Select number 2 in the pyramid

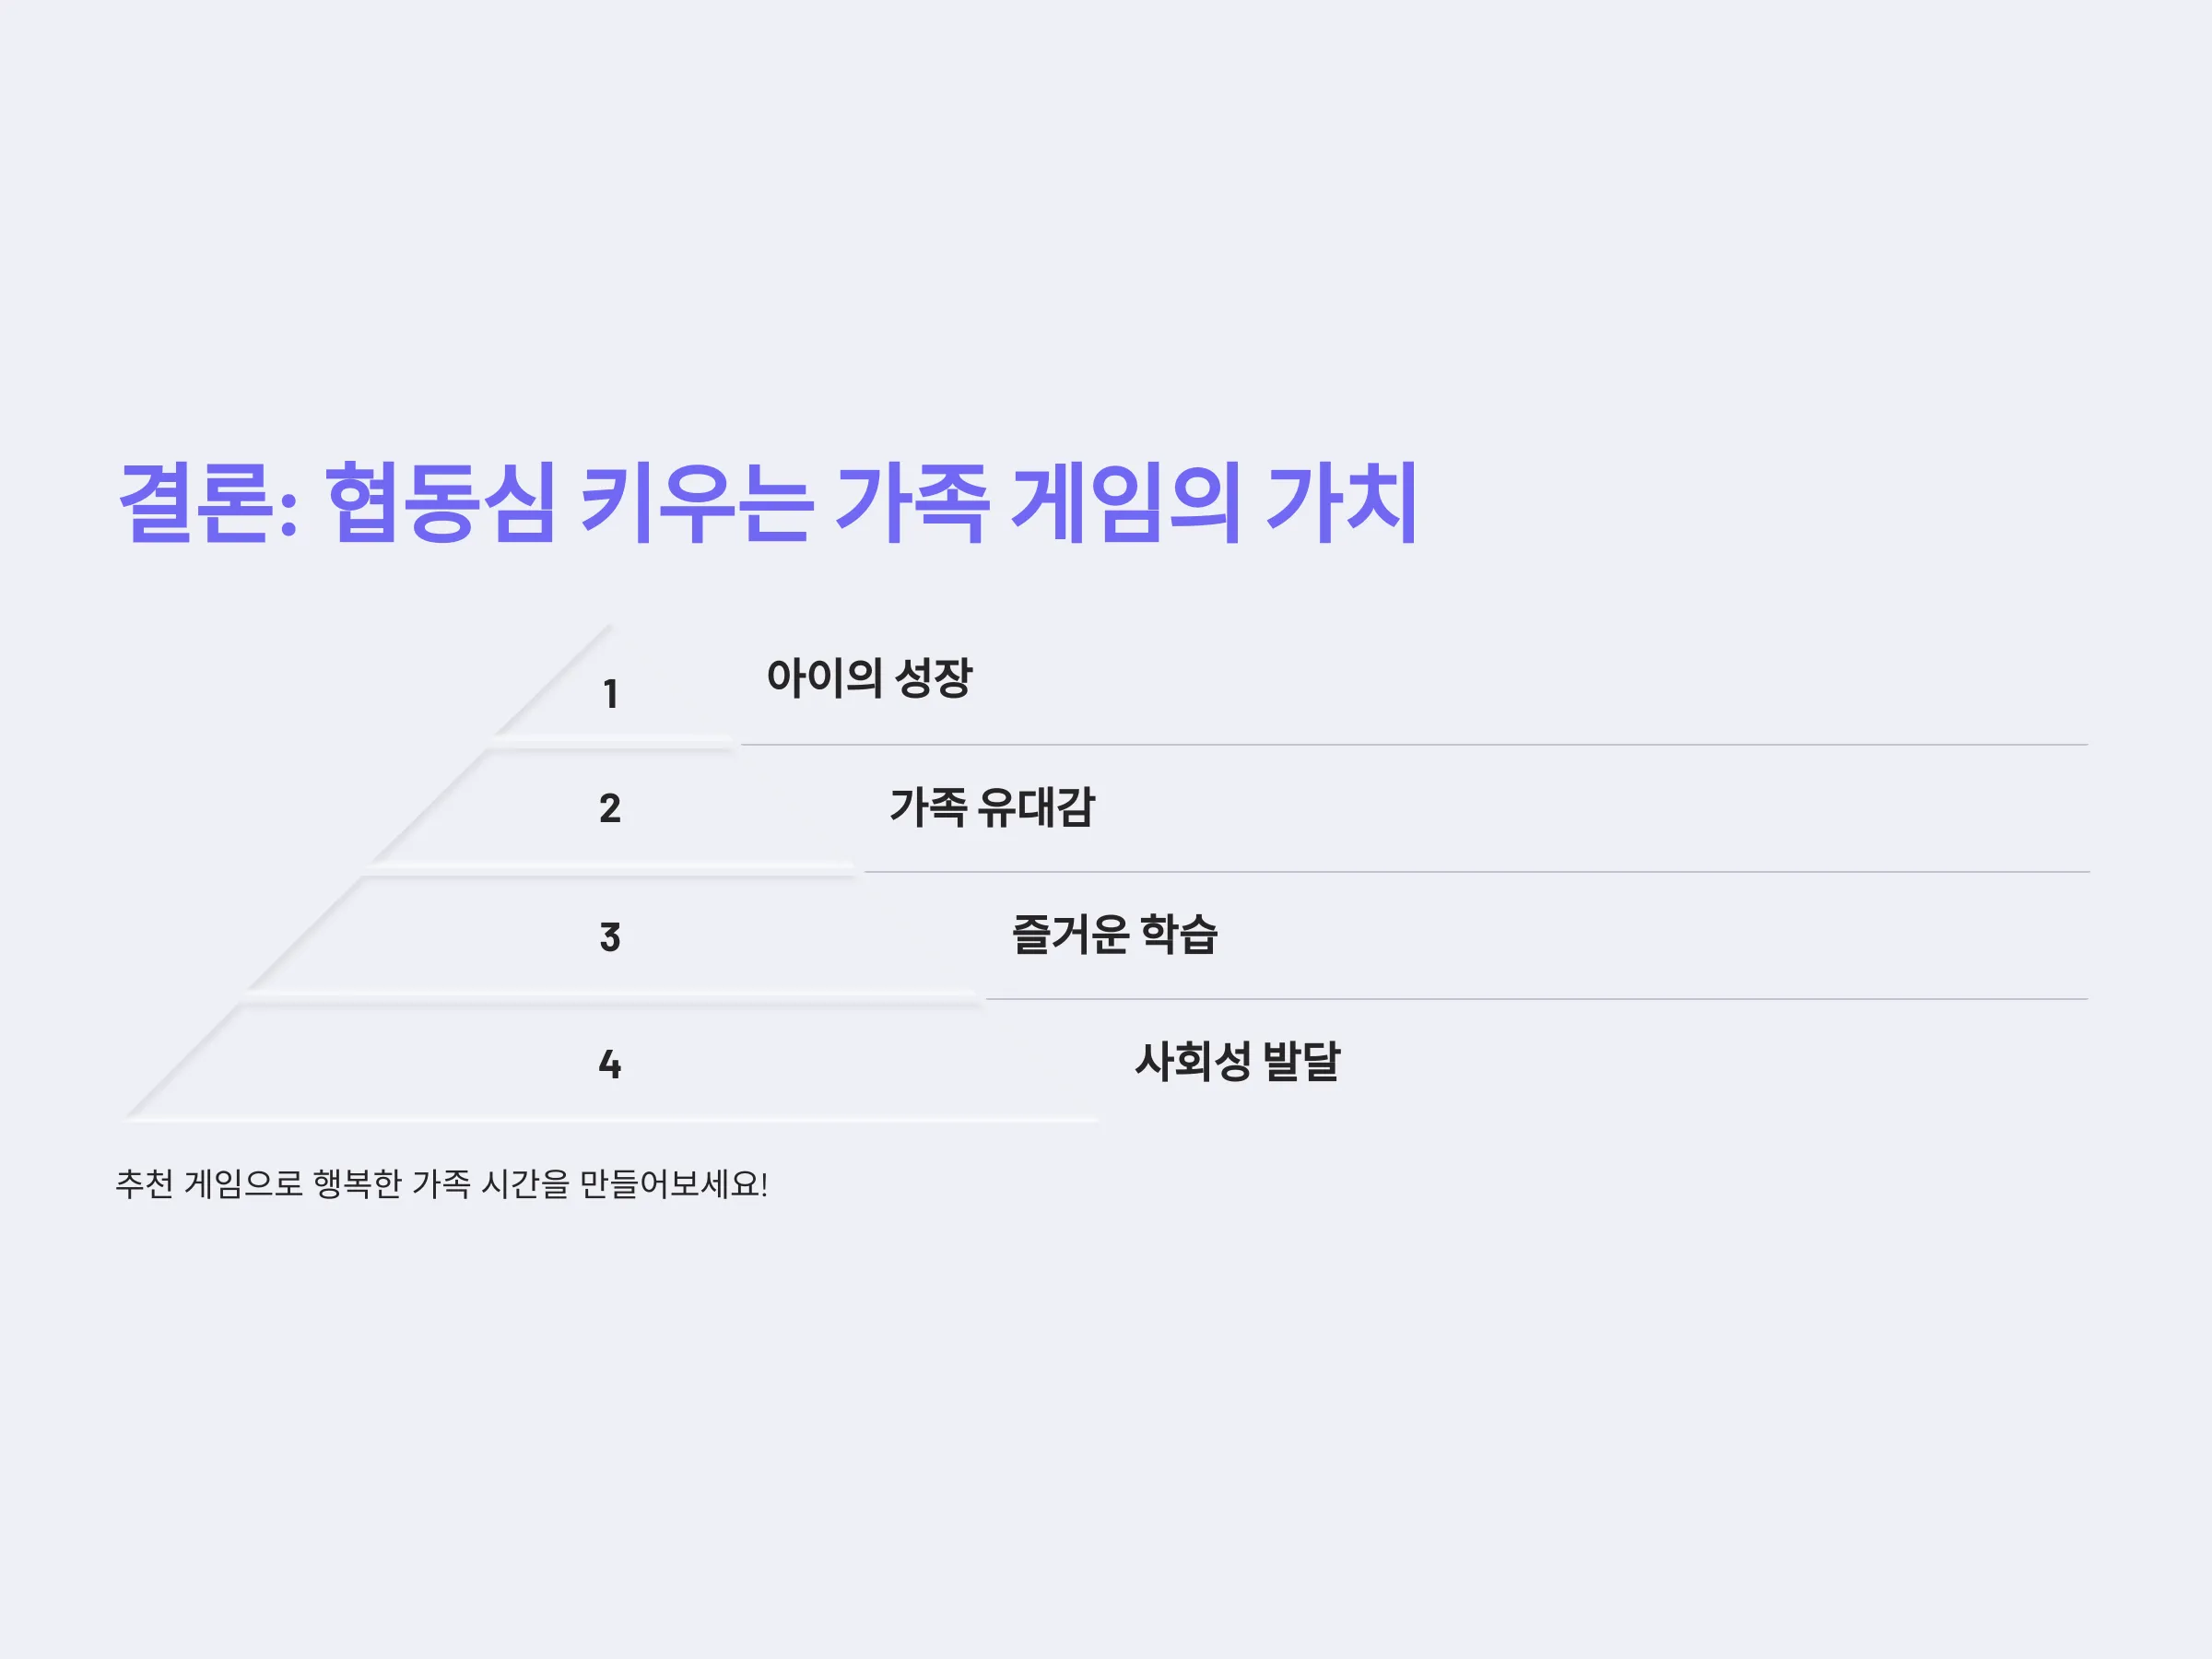click(x=610, y=808)
